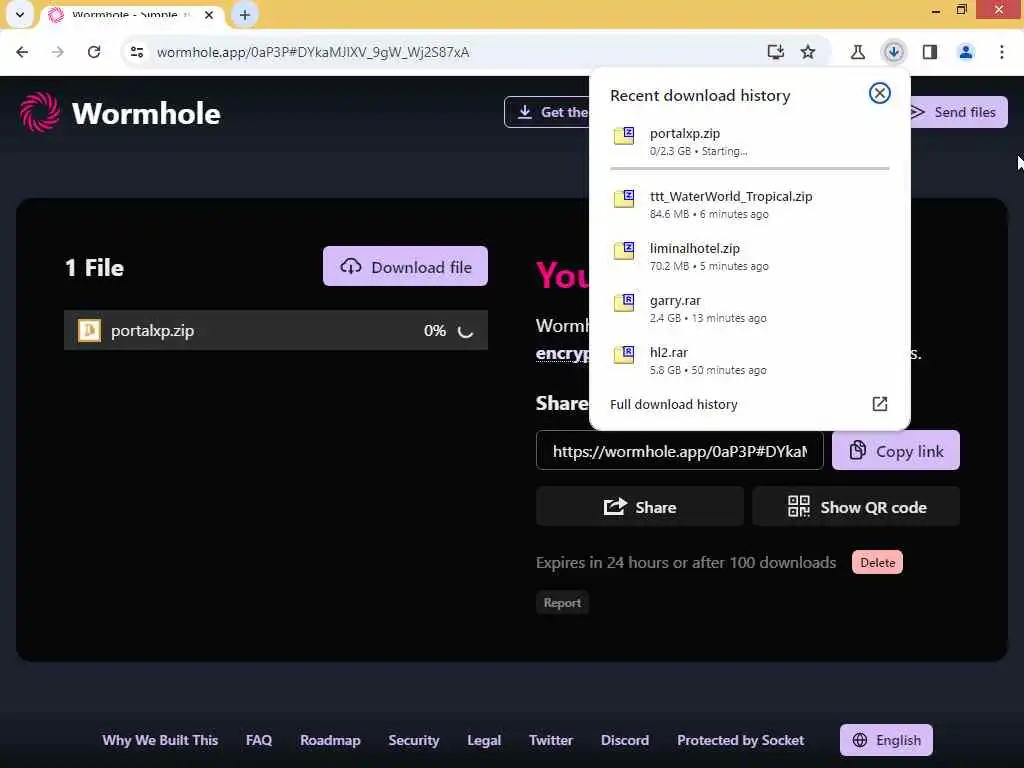The width and height of the screenshot is (1024, 768).
Task: Click the Wormhole swirl logo
Action: pyautogui.click(x=39, y=112)
